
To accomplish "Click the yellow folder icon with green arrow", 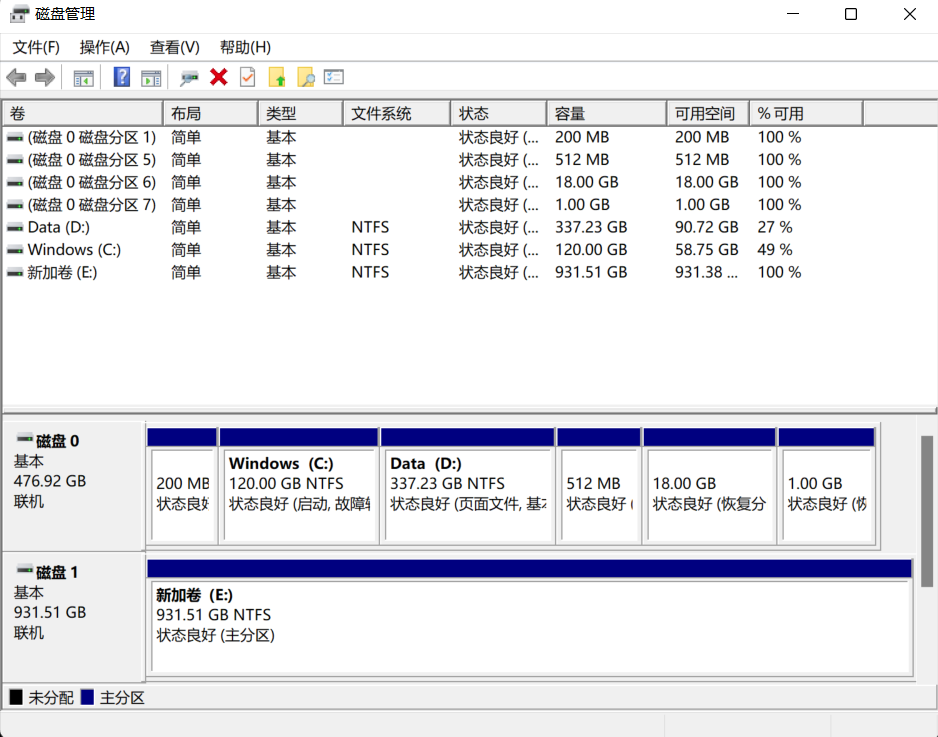I will tap(277, 77).
